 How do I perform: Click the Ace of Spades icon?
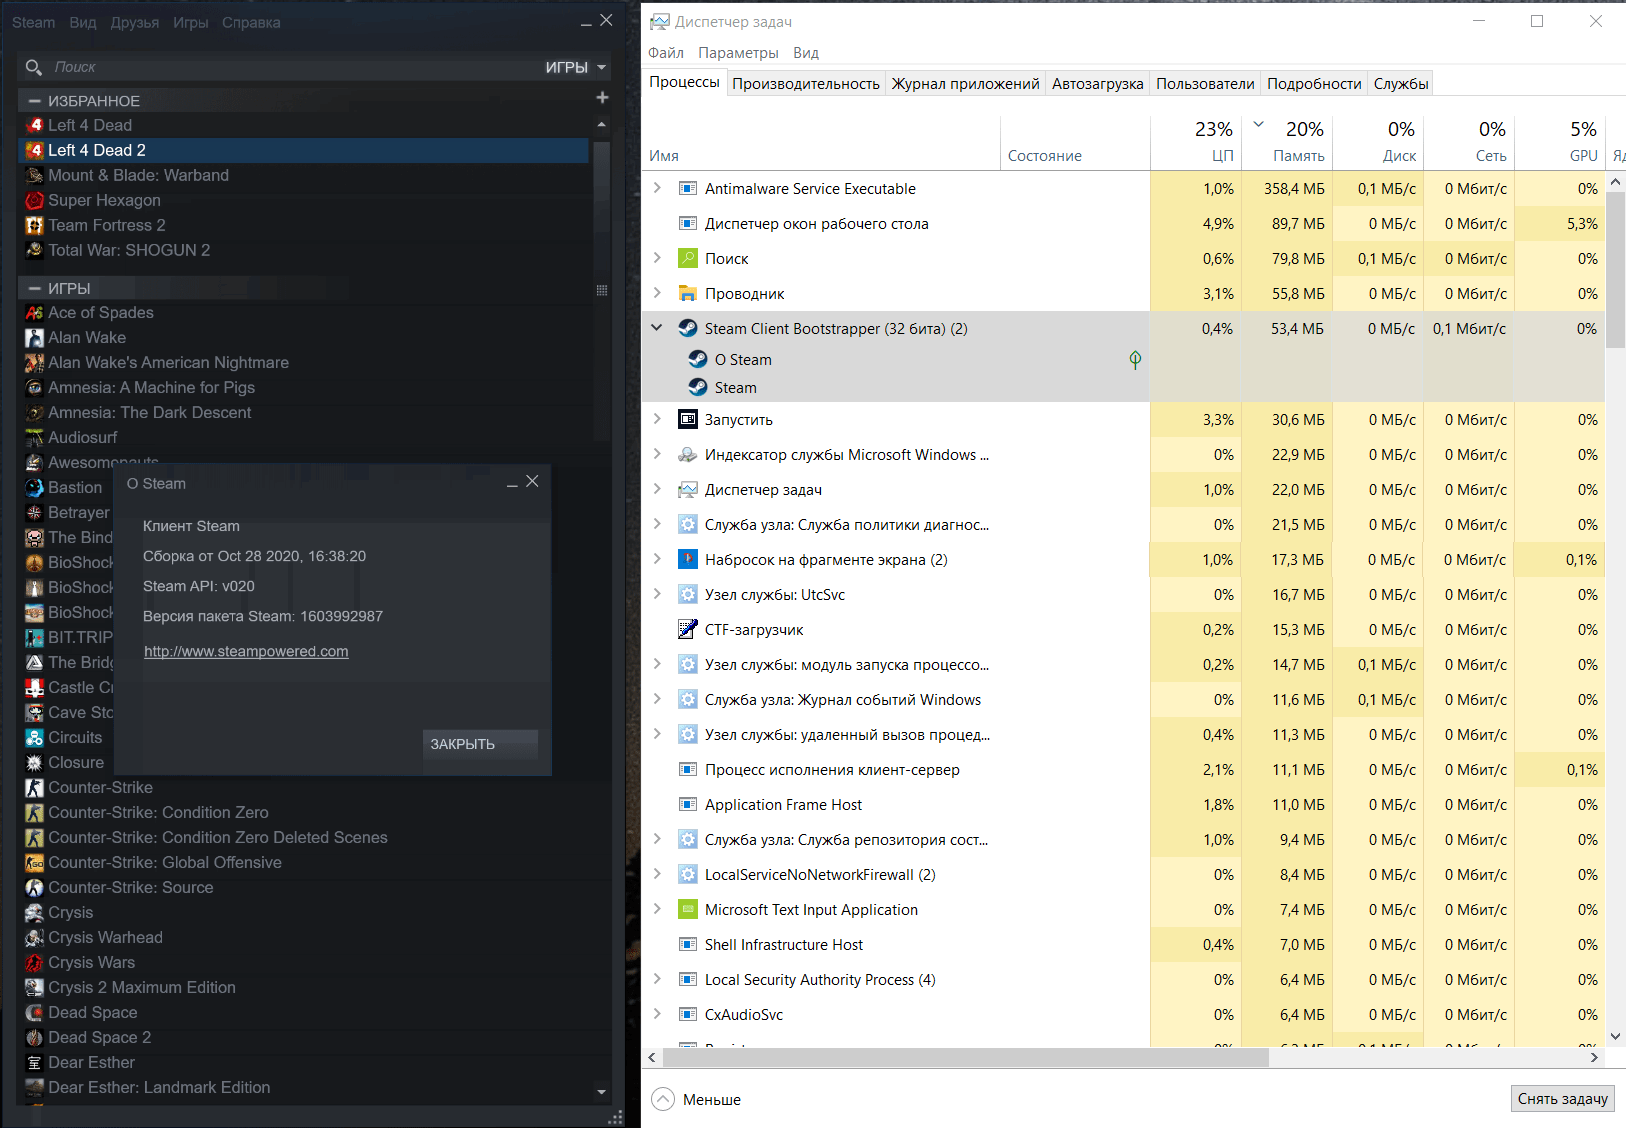click(35, 312)
